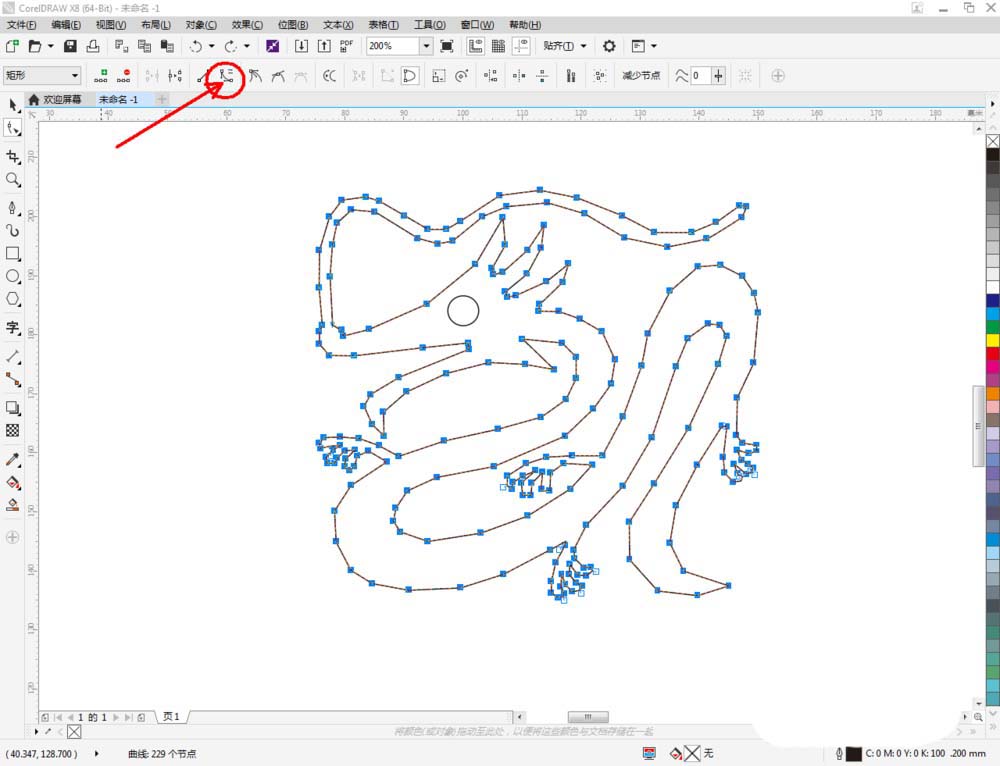Open the 对象(C) menu
Image resolution: width=1000 pixels, height=766 pixels.
tap(201, 25)
